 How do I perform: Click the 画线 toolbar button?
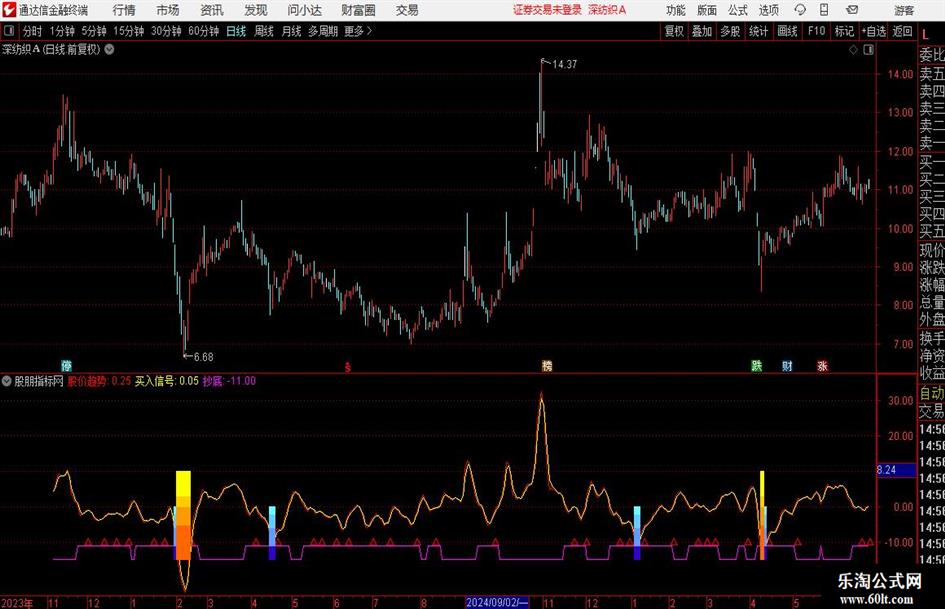(x=787, y=31)
